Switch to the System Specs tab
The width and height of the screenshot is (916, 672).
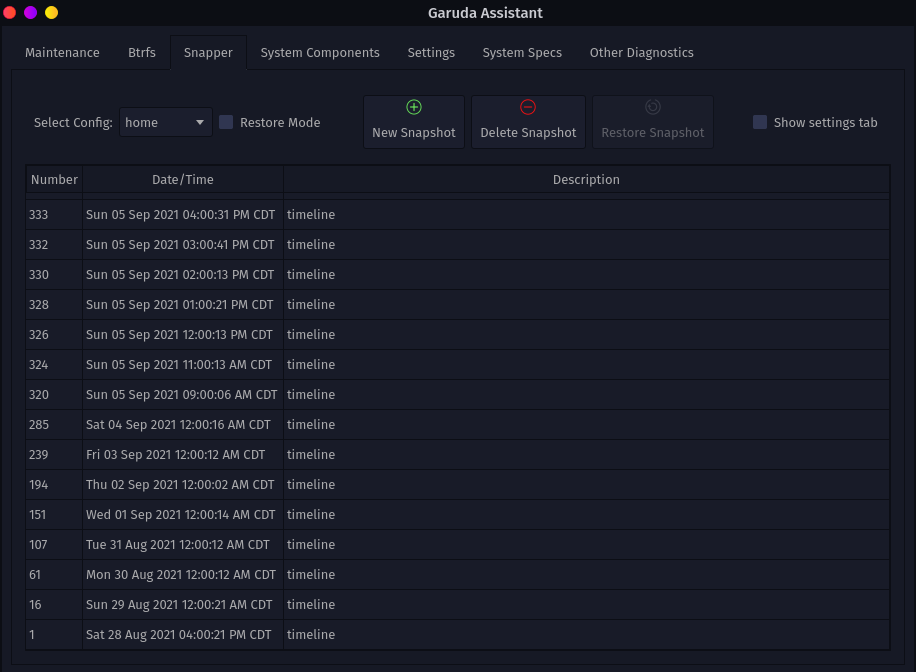point(522,53)
